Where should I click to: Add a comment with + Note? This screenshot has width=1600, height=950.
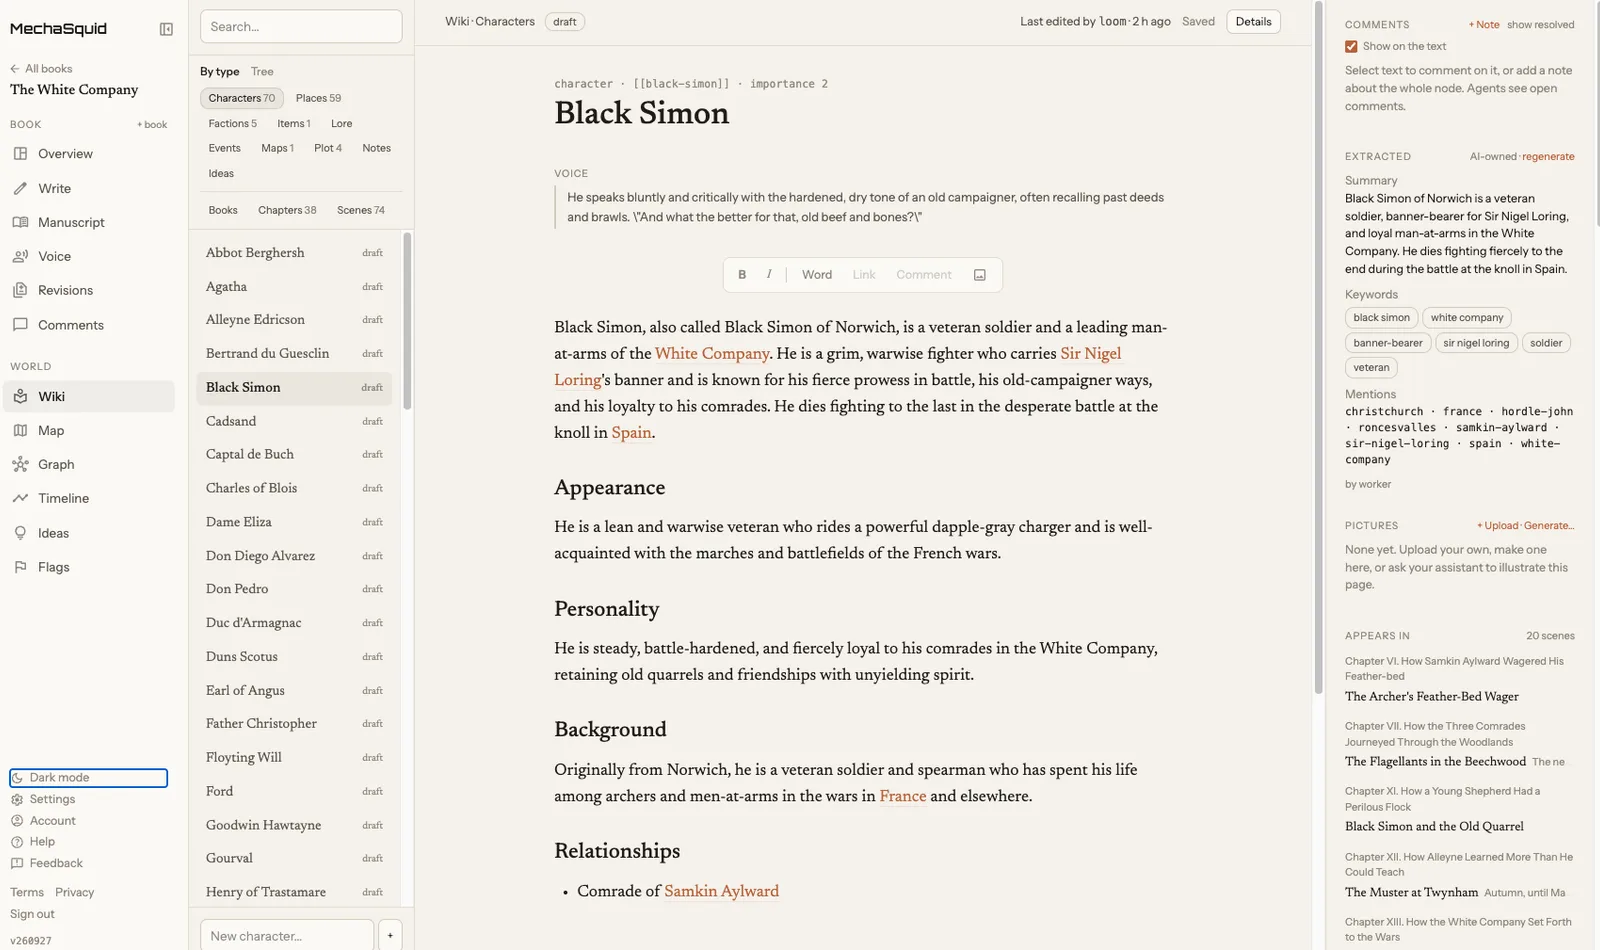[x=1484, y=25]
